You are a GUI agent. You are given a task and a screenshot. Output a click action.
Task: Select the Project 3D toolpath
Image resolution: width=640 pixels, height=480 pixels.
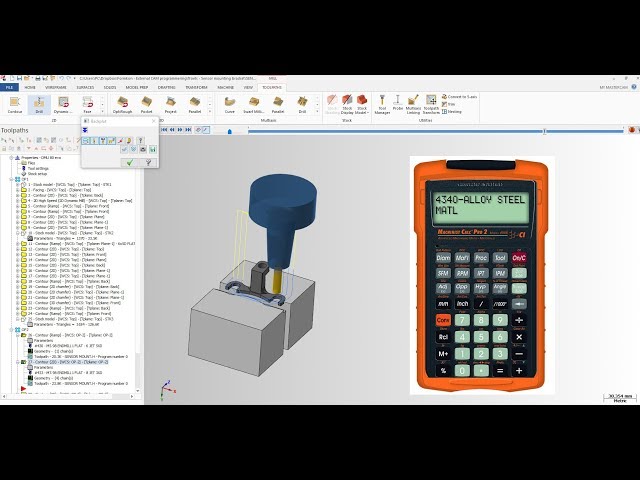171,104
